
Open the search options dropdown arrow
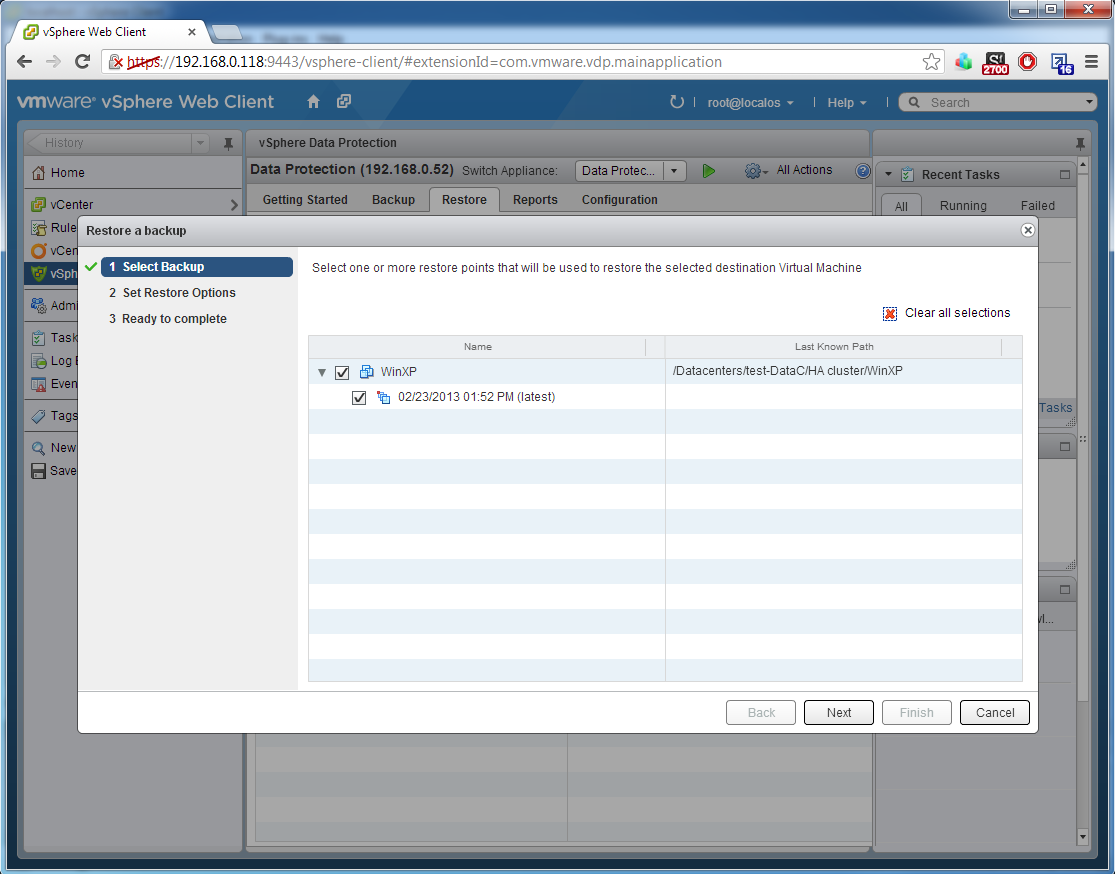[x=1089, y=102]
